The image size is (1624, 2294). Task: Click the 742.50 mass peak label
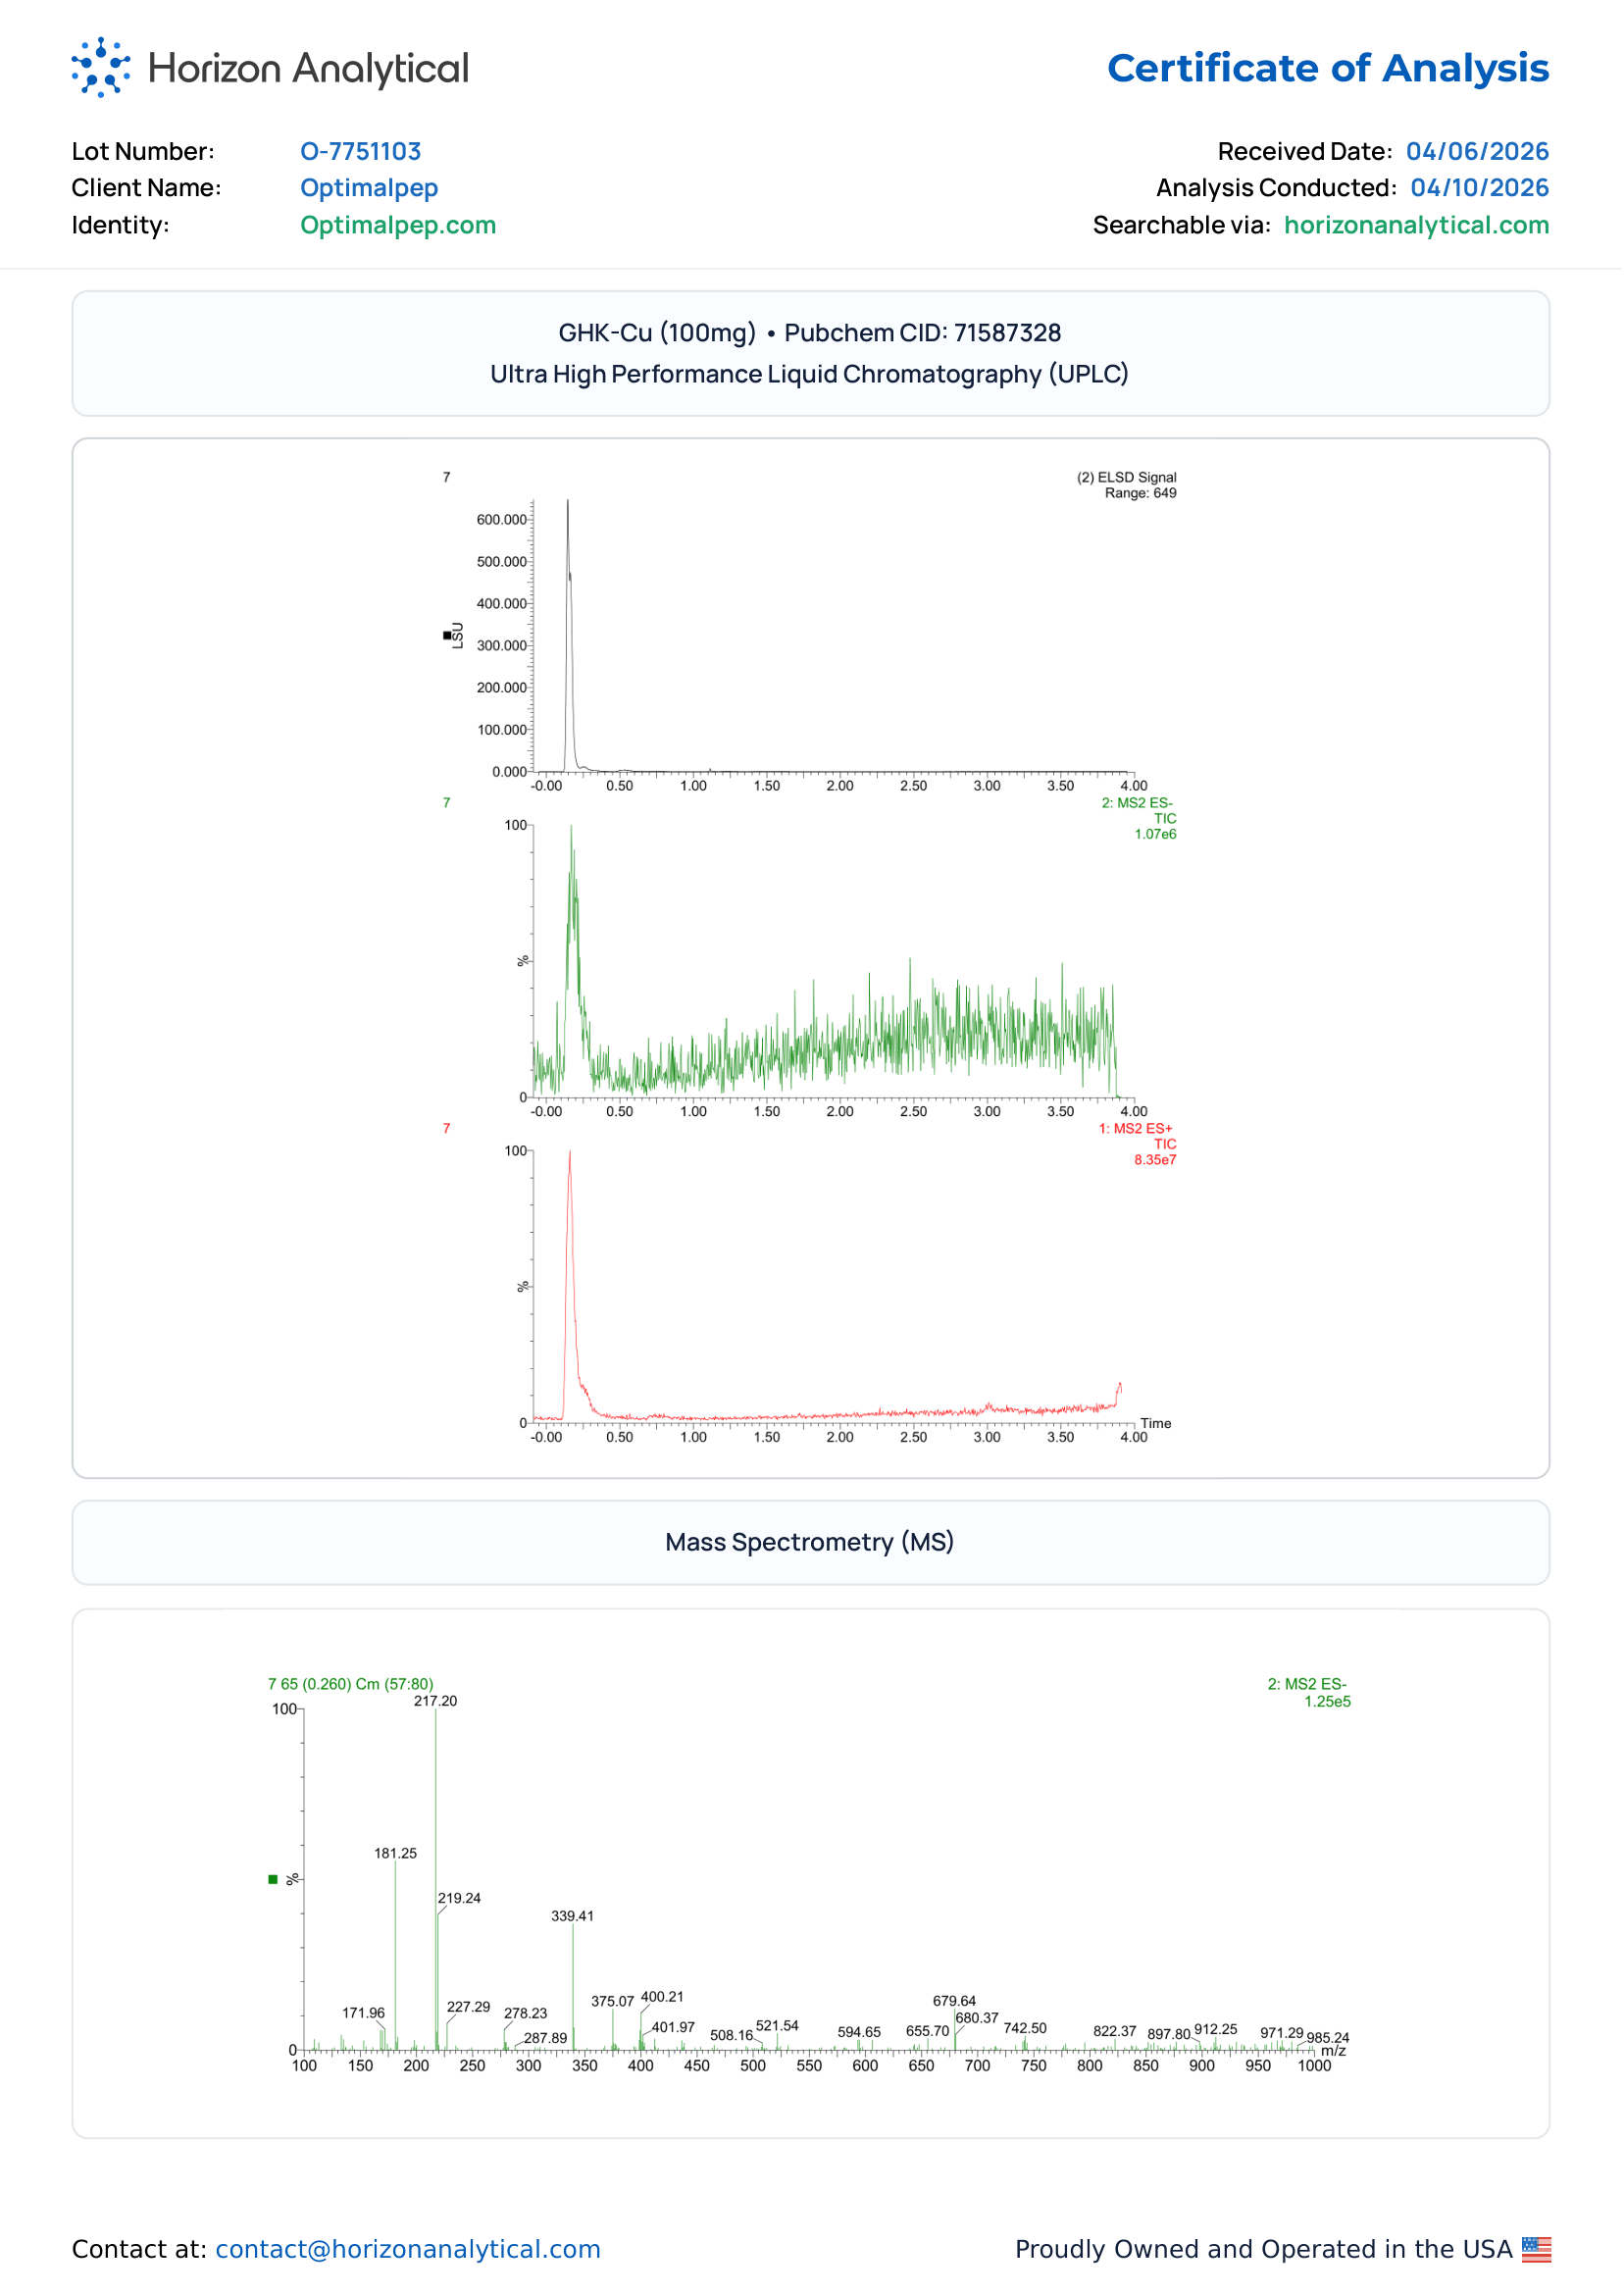point(1026,2030)
